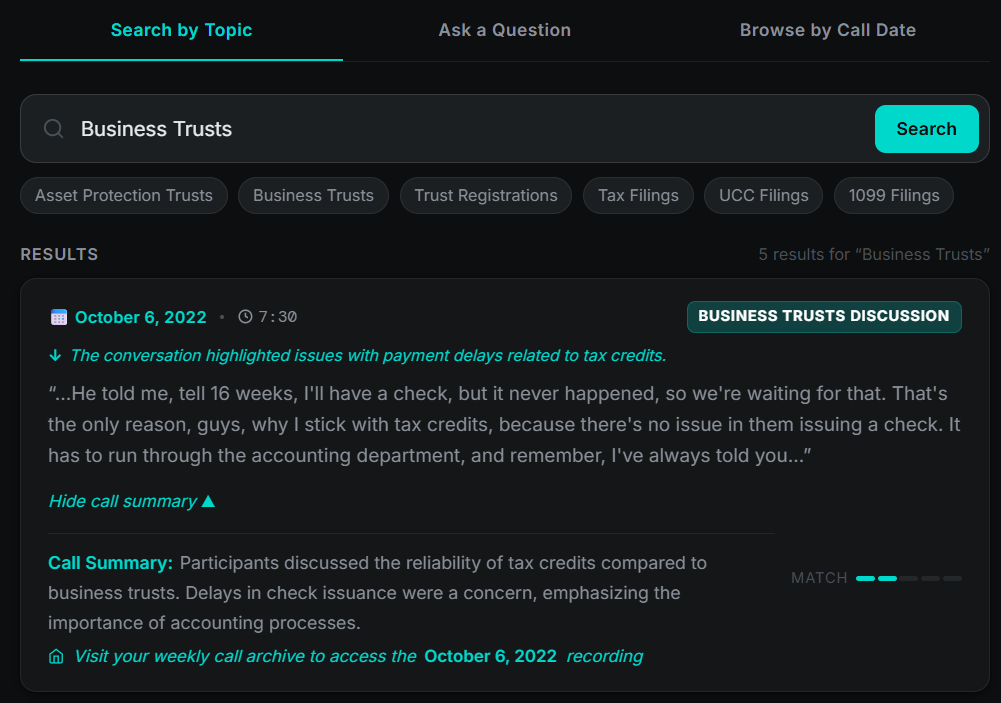Click the house icon next to the archive link
This screenshot has height=703, width=1001.
point(52,656)
